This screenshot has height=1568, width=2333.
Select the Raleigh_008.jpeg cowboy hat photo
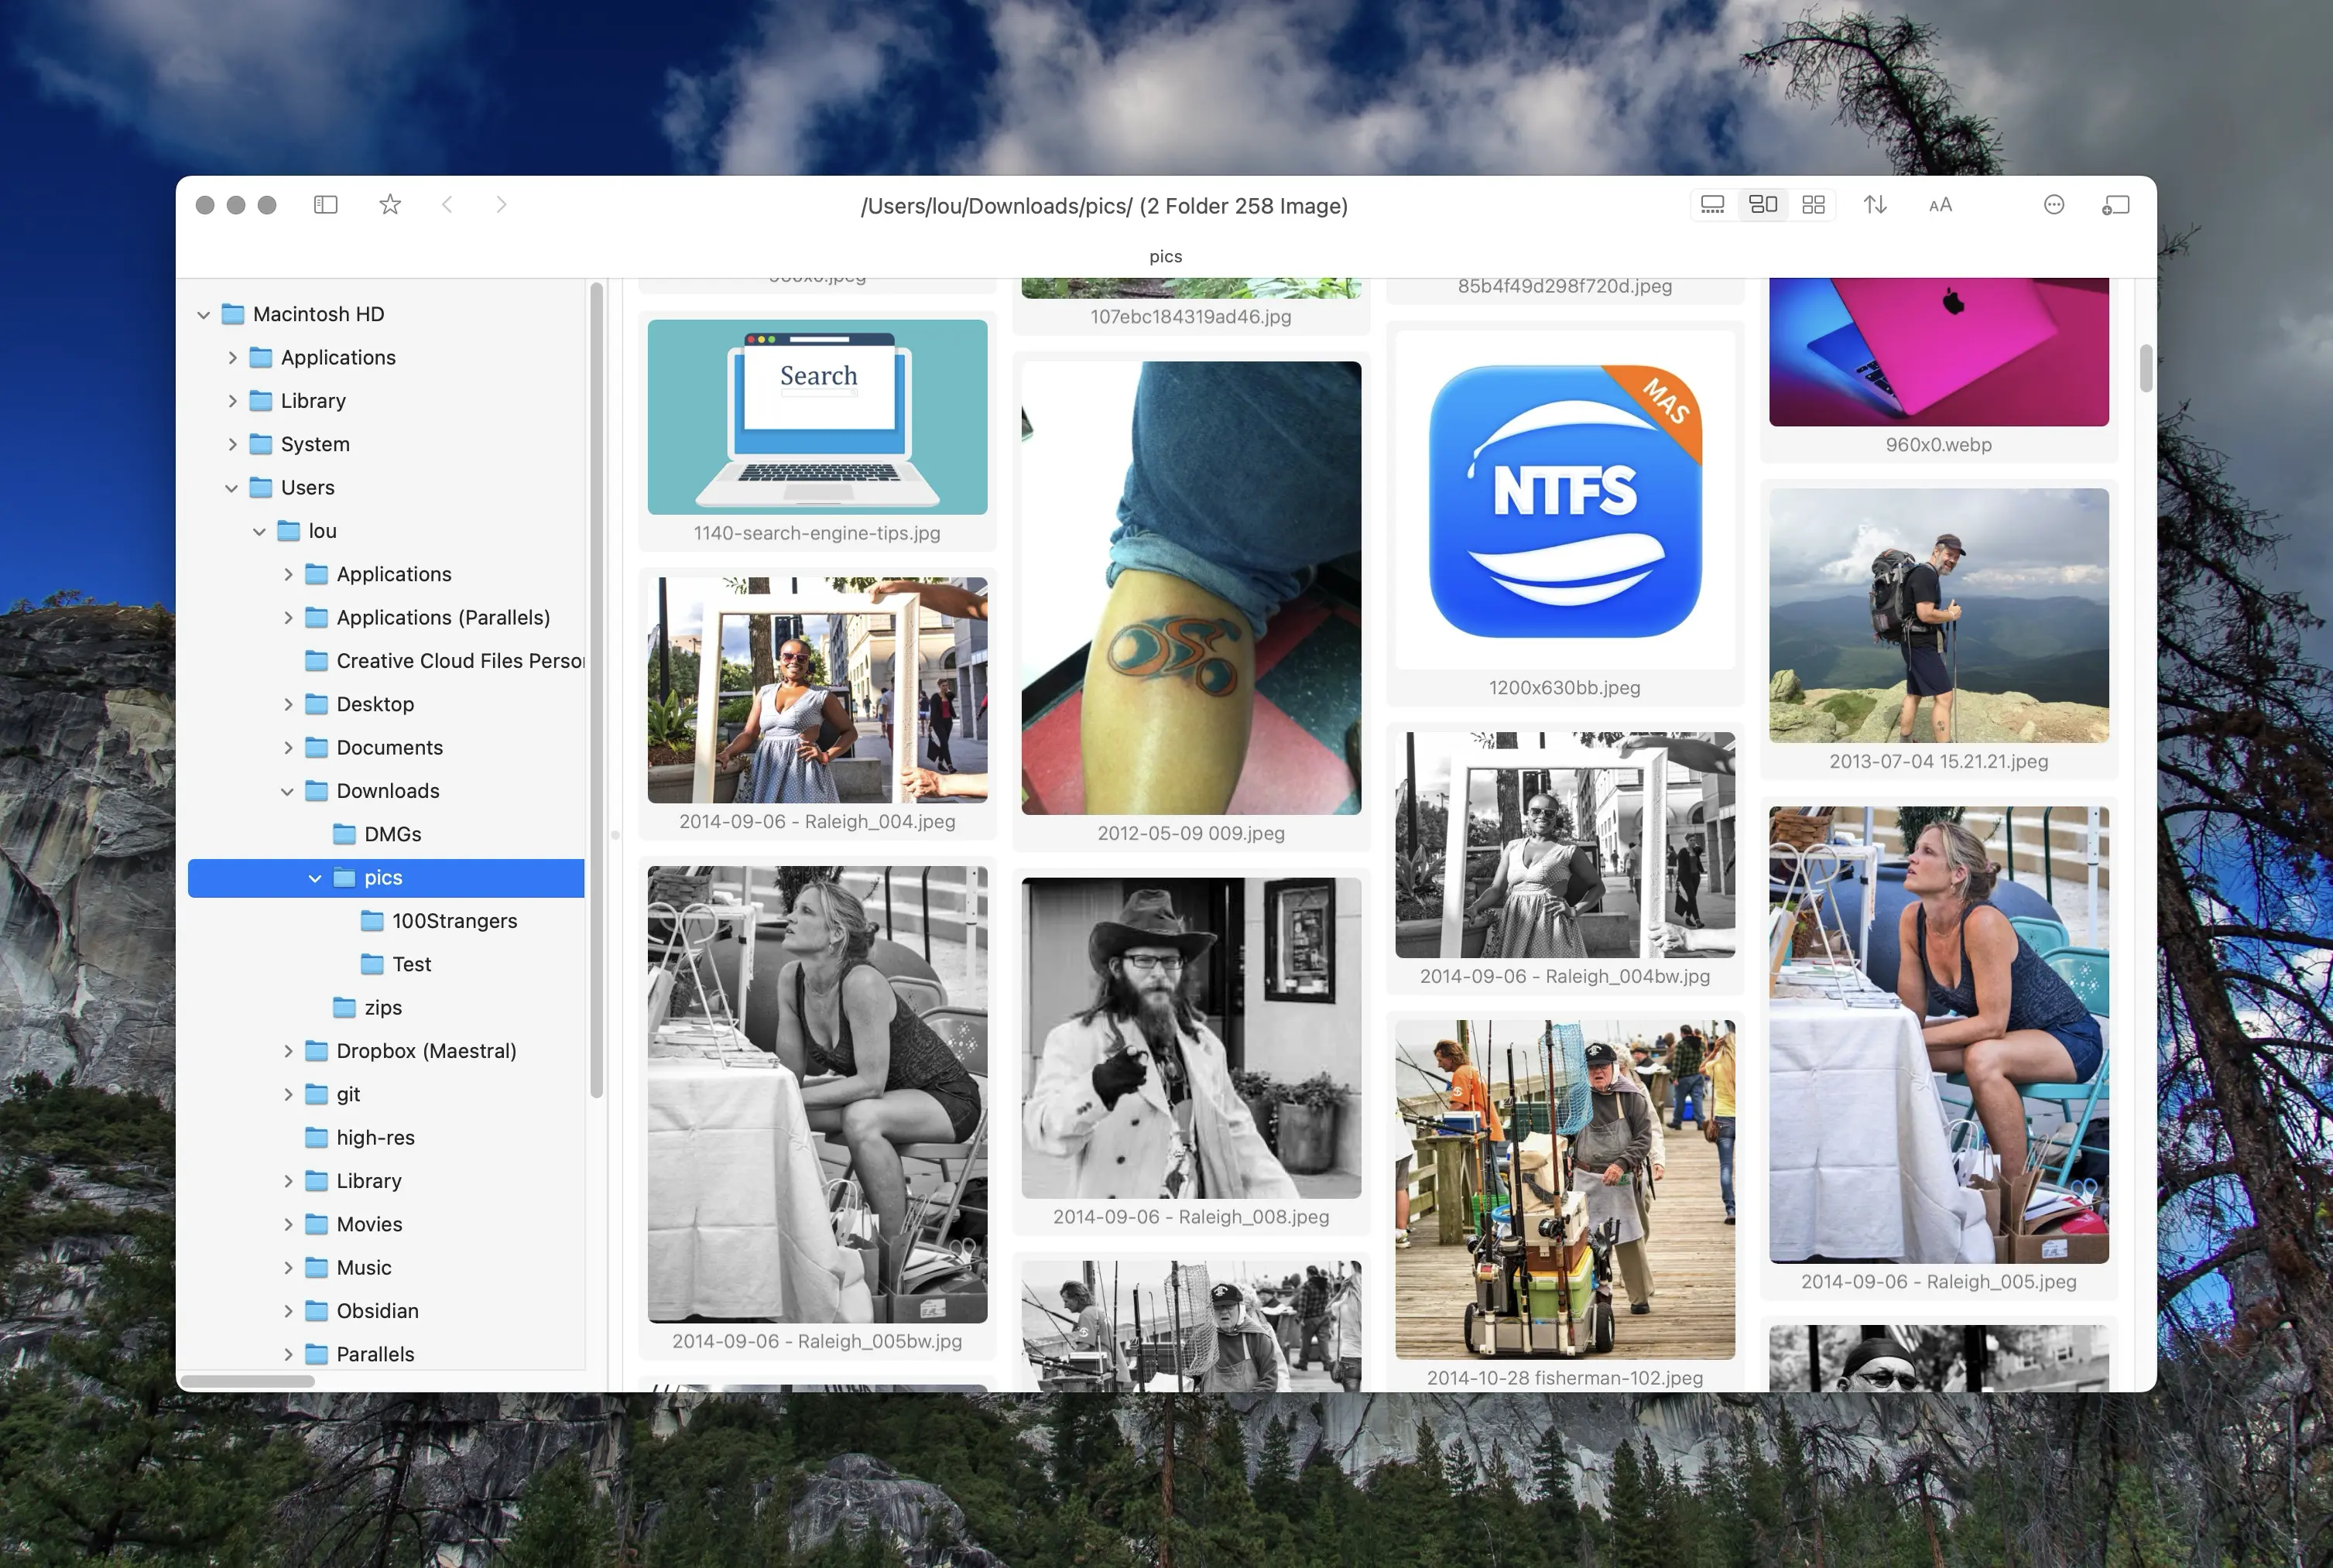[x=1191, y=1038]
